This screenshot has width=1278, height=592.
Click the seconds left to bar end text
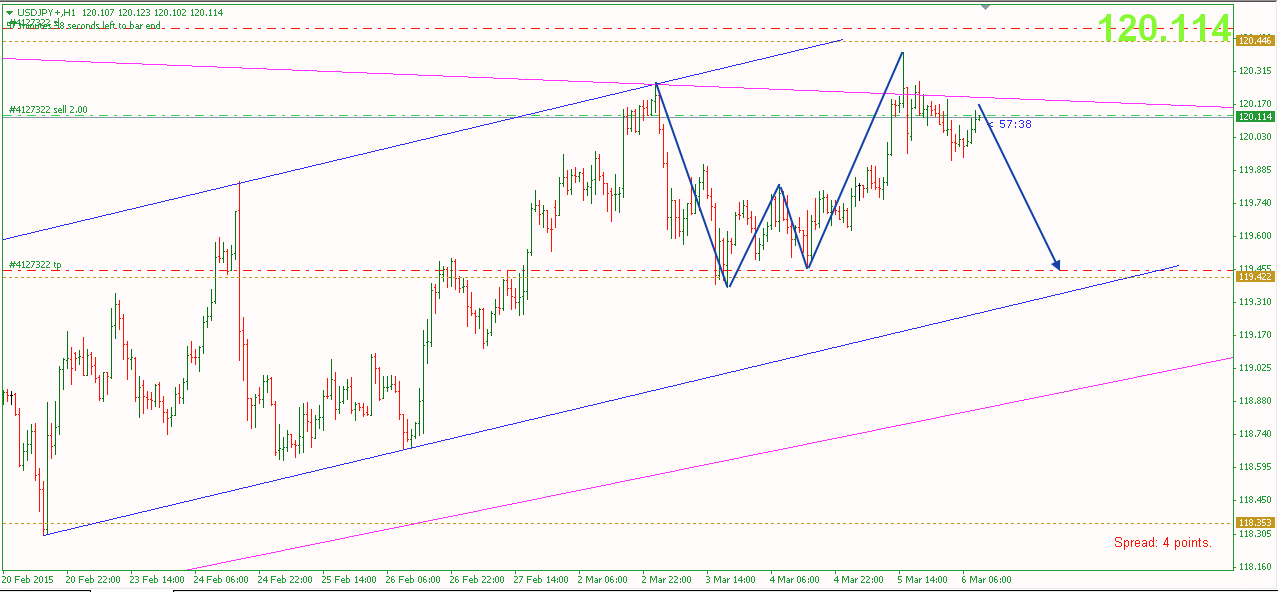click(x=100, y=25)
